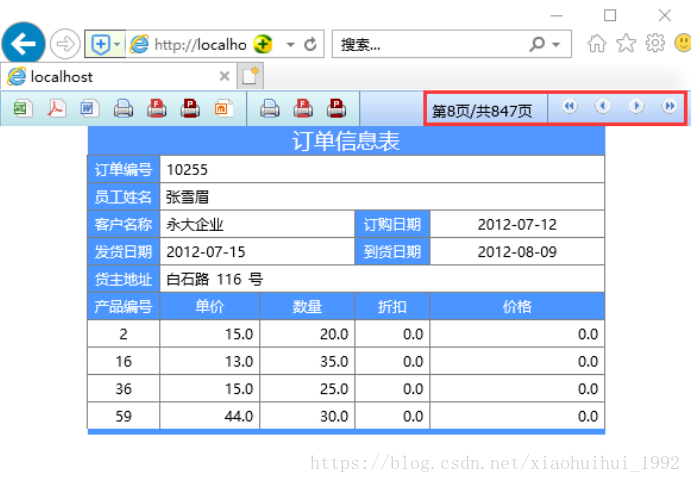Click quantity 35.0 cell
The width and height of the screenshot is (691, 483).
coord(308,361)
